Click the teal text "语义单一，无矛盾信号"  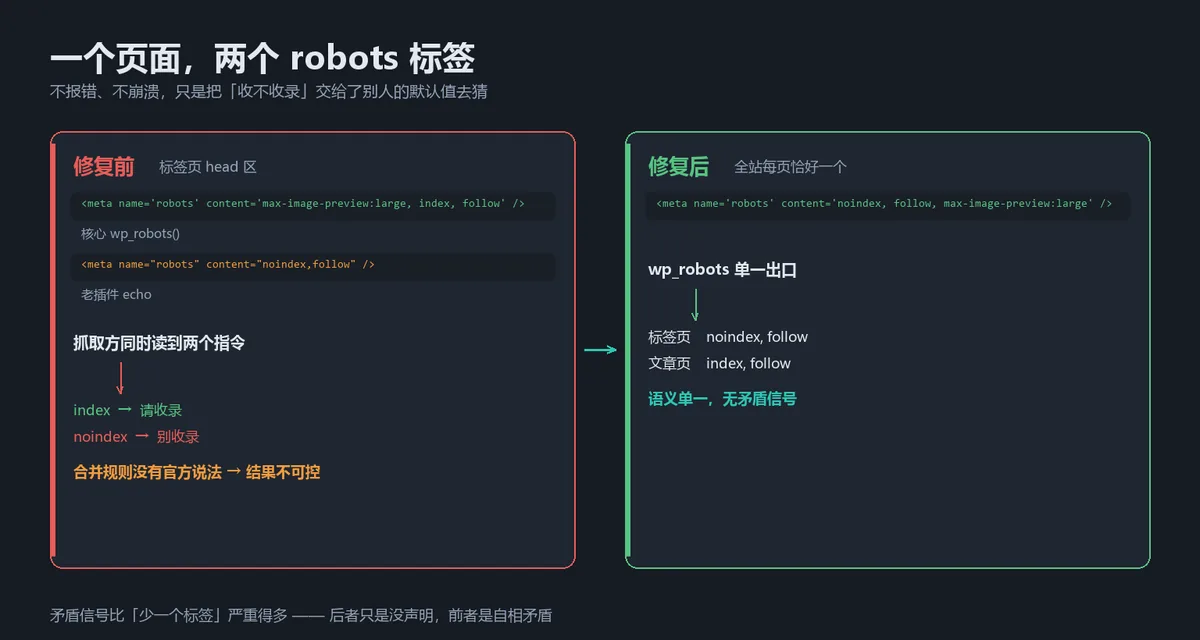click(x=722, y=398)
